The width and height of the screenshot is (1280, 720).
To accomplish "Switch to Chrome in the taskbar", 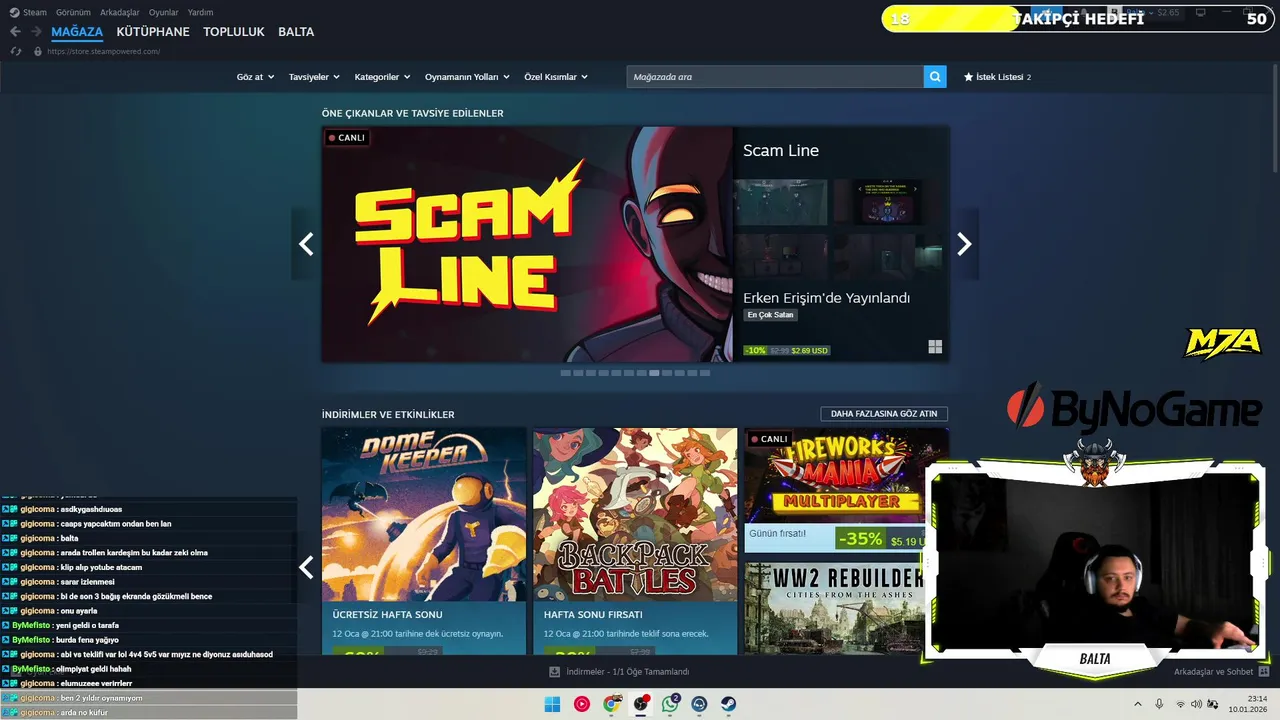I will click(x=611, y=704).
